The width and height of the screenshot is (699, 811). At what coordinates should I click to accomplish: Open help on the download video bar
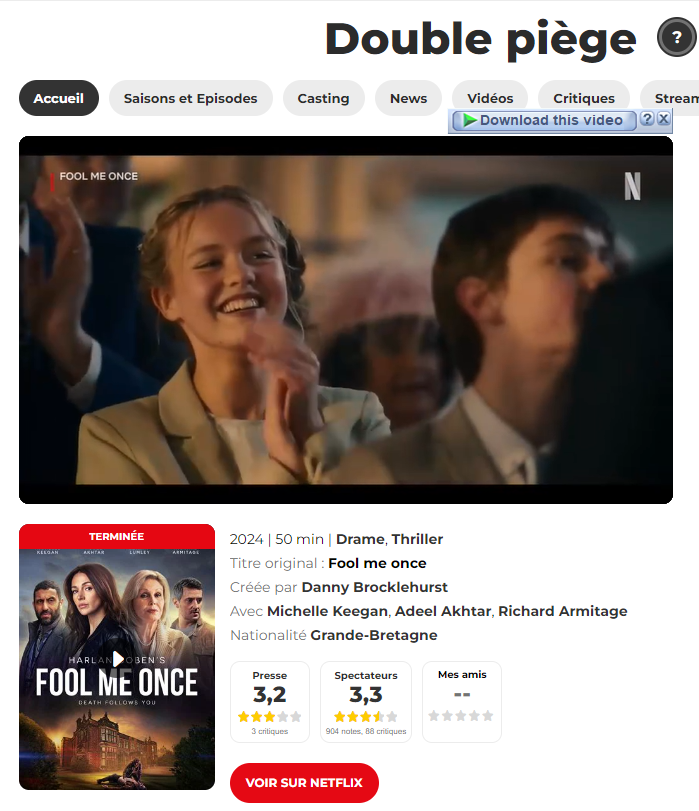[x=647, y=118]
